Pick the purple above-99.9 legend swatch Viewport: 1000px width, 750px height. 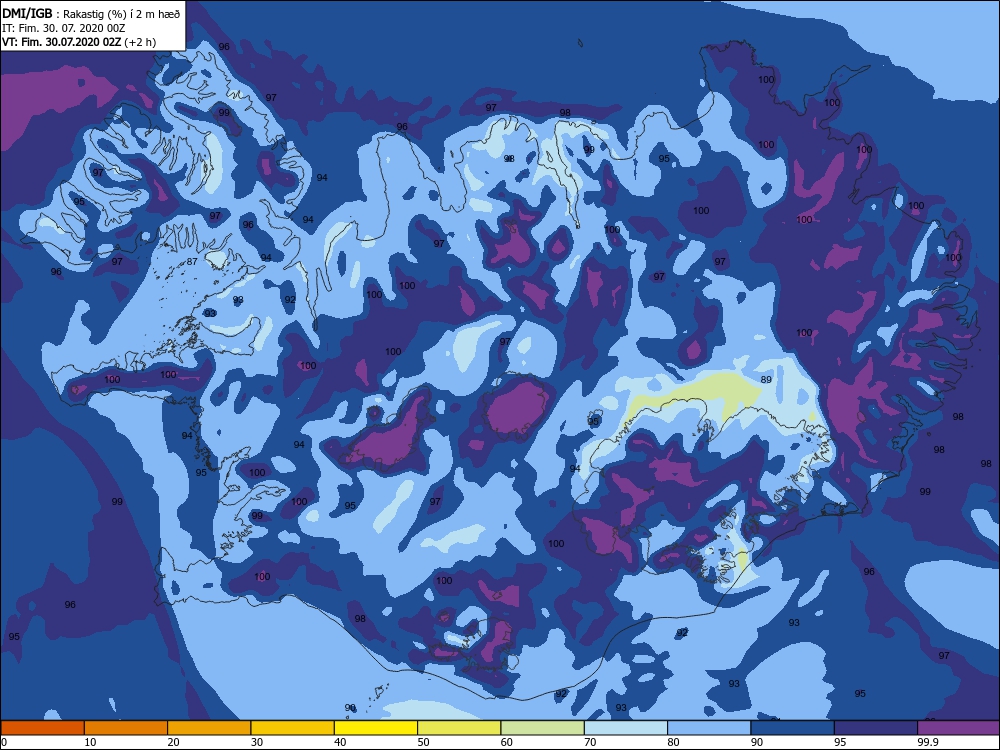(959, 728)
